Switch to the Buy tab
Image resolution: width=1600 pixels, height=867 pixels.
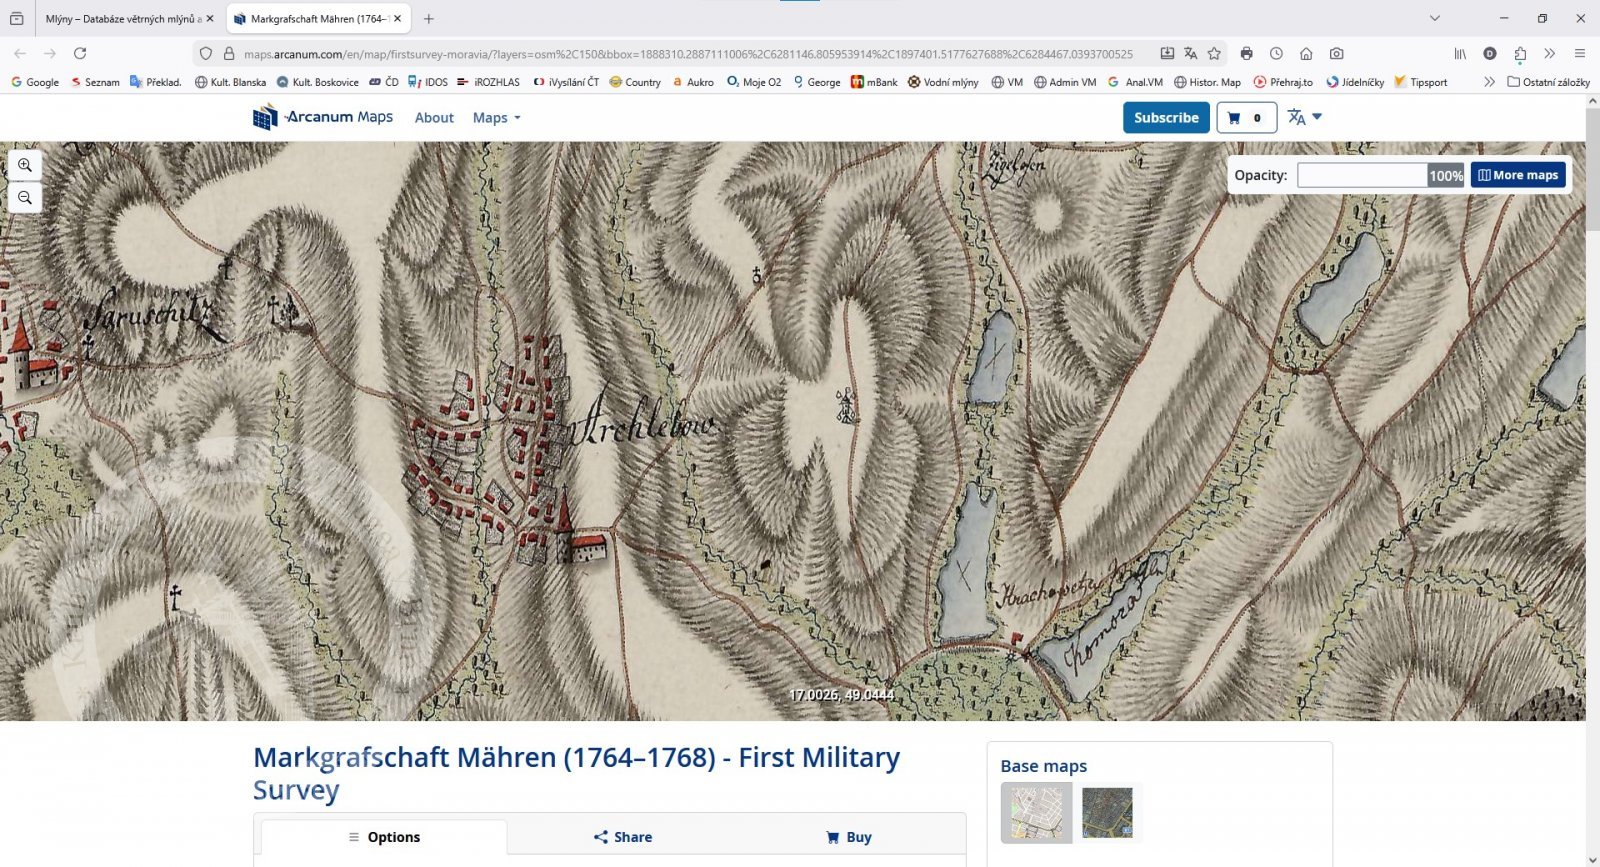pyautogui.click(x=849, y=837)
